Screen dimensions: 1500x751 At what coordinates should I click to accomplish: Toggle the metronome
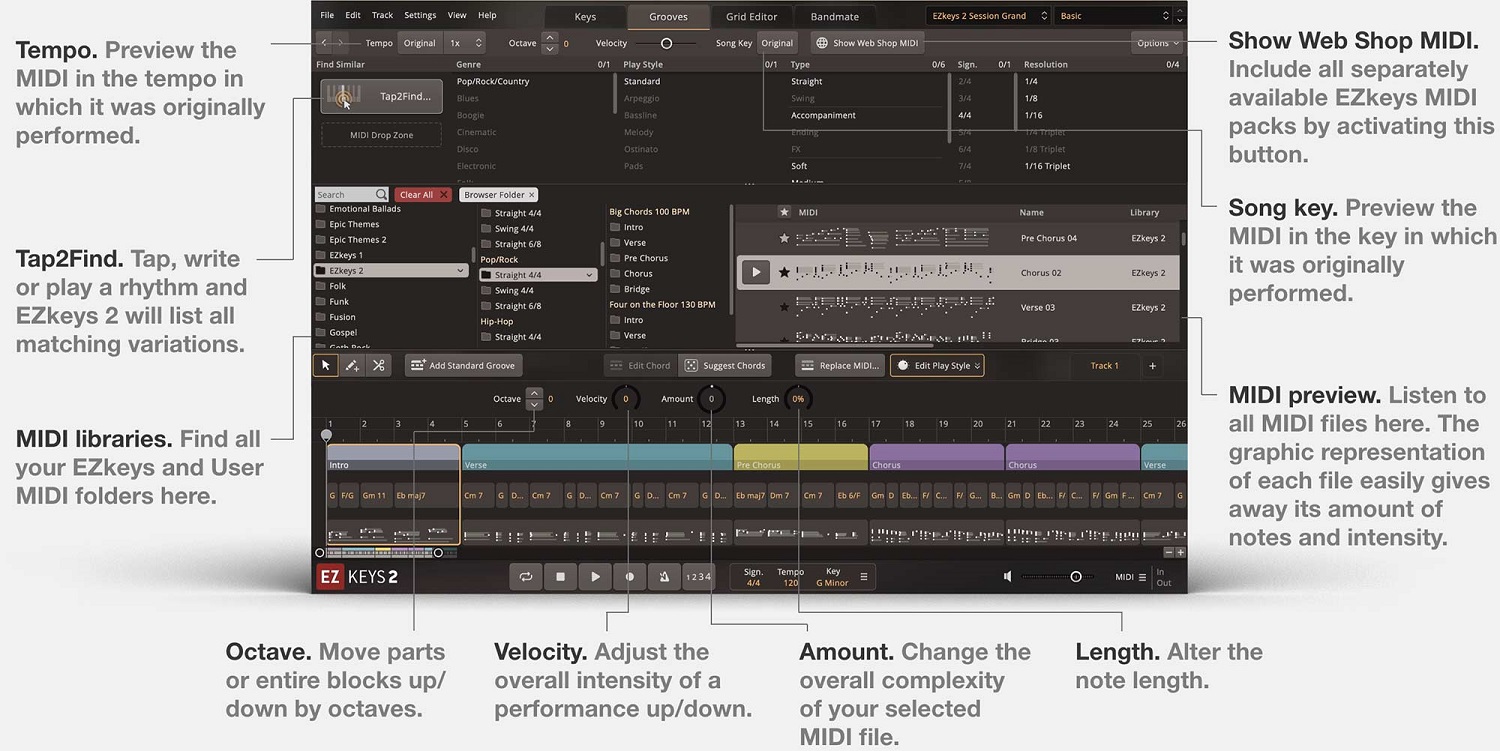click(x=664, y=576)
